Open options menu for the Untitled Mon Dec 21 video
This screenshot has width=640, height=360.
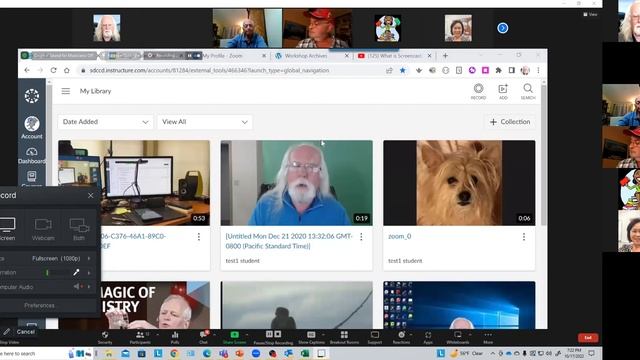pyautogui.click(x=361, y=237)
